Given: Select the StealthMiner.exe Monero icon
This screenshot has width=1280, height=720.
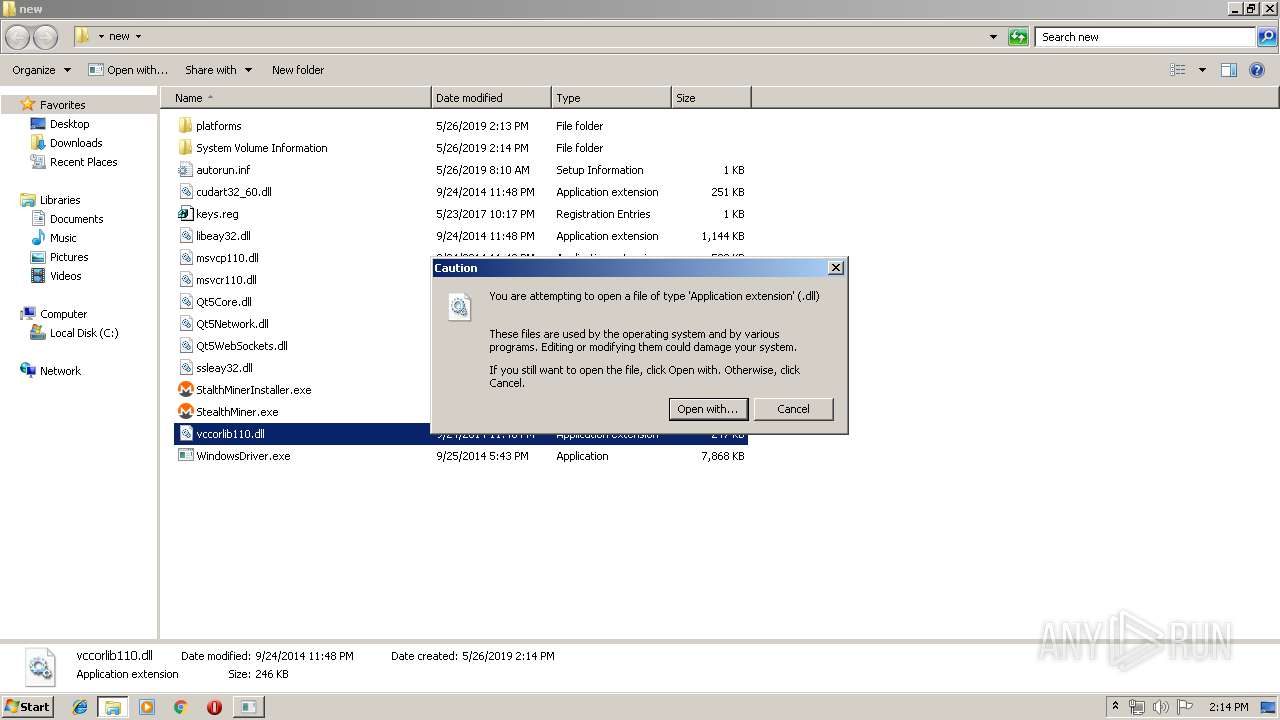Looking at the screenshot, I should tap(185, 412).
